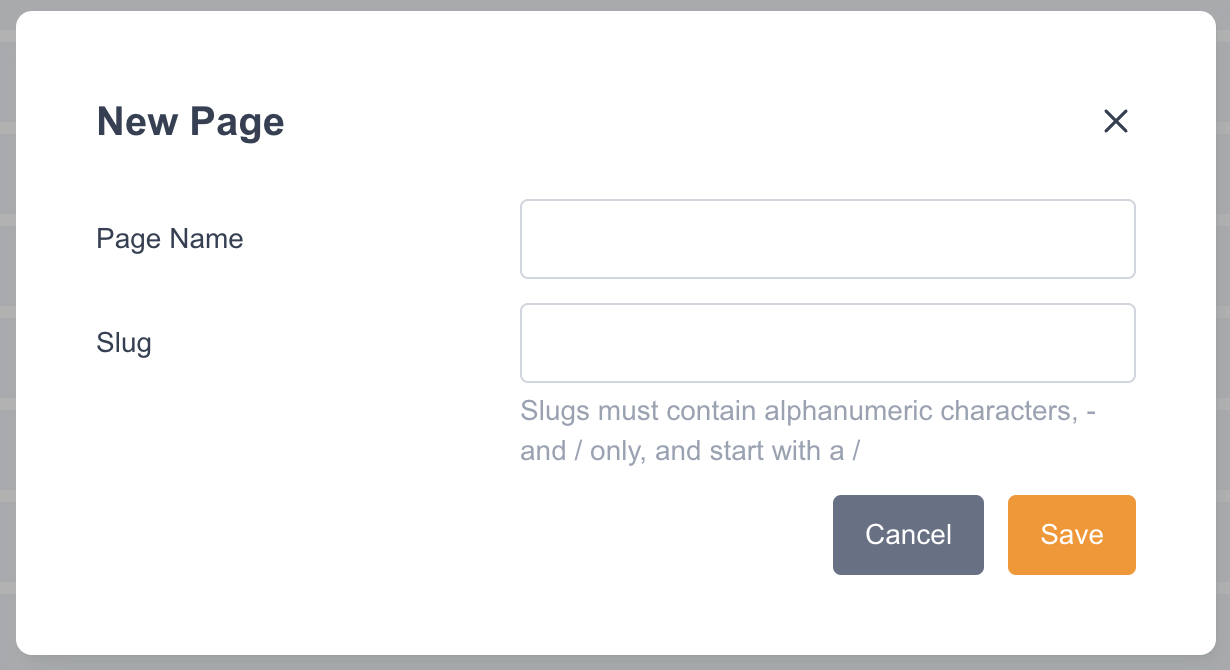Click the "Slug" field label
Image resolution: width=1230 pixels, height=670 pixels.
pyautogui.click(x=124, y=343)
